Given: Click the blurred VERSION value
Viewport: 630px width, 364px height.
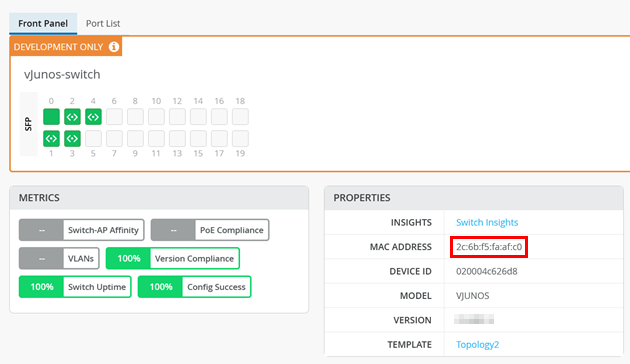Looking at the screenshot, I should (x=474, y=320).
